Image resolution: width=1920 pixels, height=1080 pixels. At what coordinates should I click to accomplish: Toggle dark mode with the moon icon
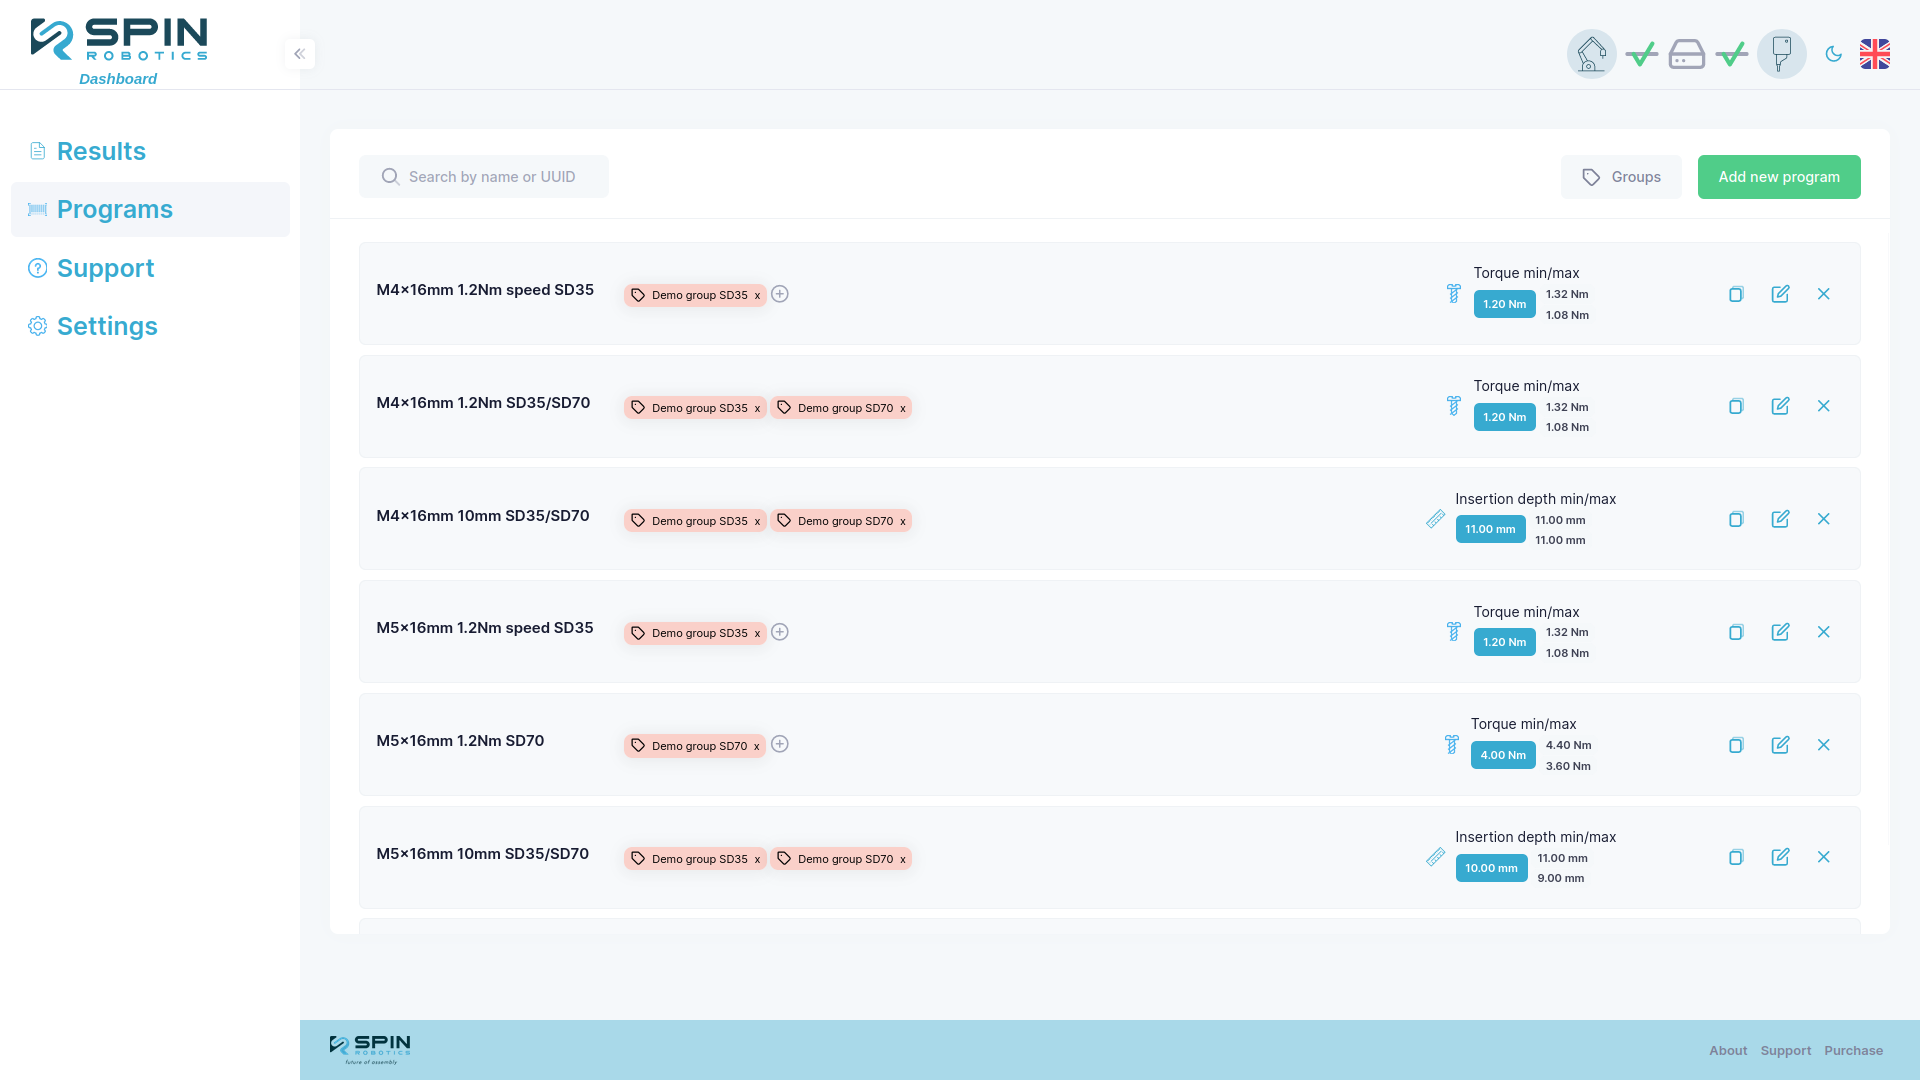click(x=1833, y=54)
